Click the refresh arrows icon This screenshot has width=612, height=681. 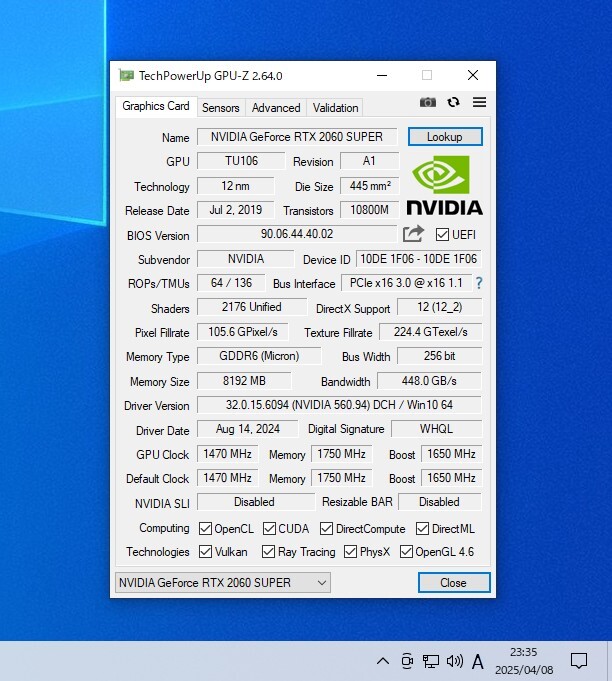pyautogui.click(x=453, y=102)
